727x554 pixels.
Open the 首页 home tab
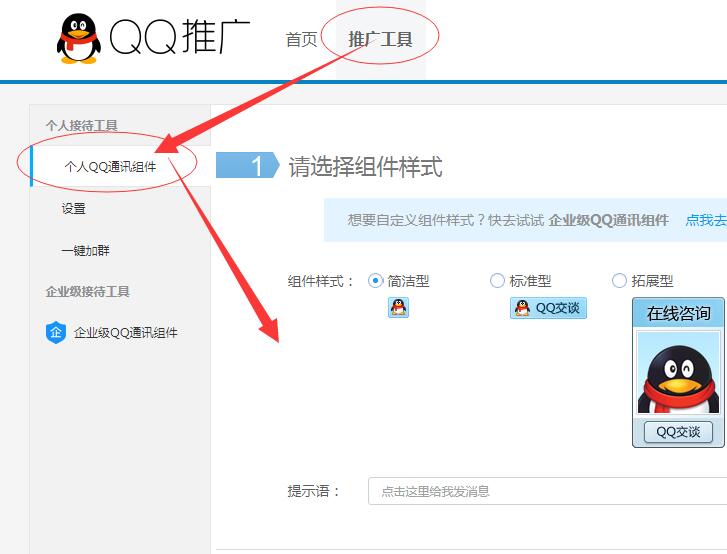(x=301, y=39)
